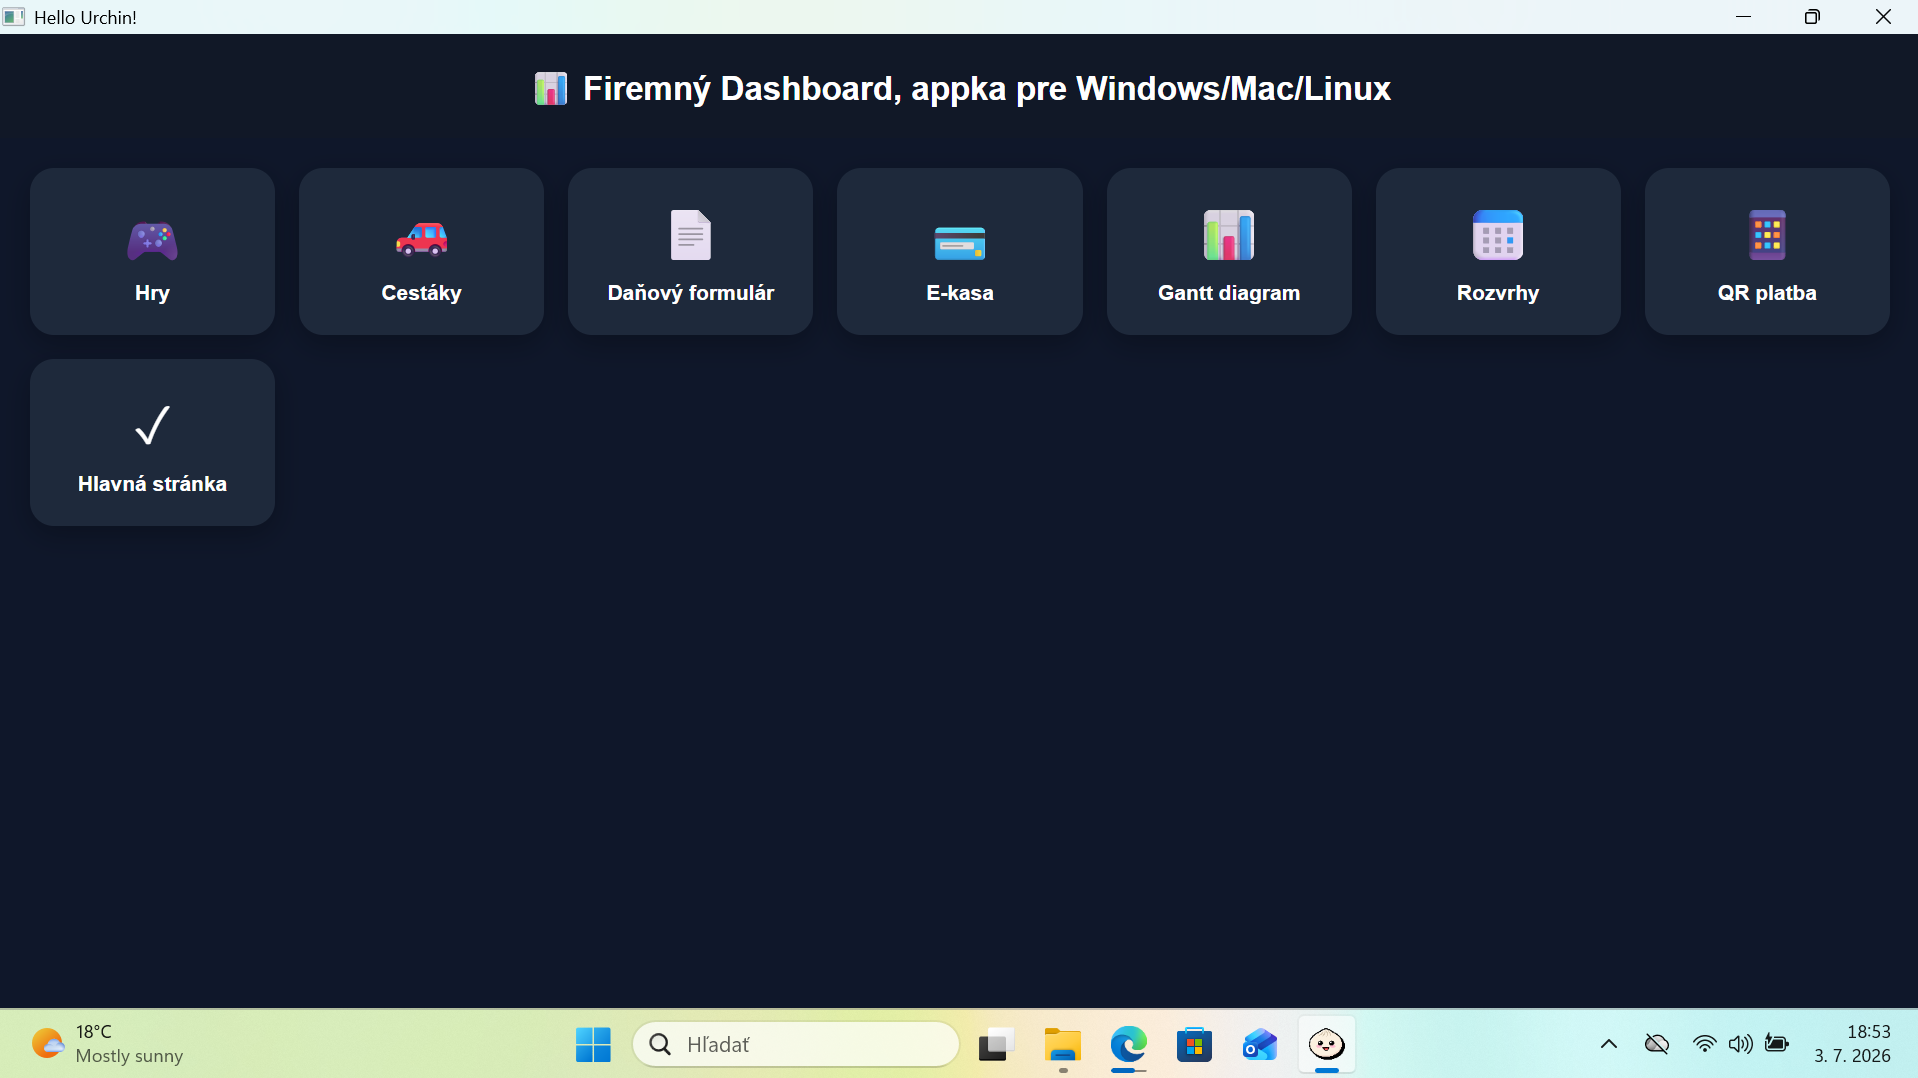Switch to Microsoft Edge in taskbar
Image resolution: width=1918 pixels, height=1078 pixels.
[x=1128, y=1044]
